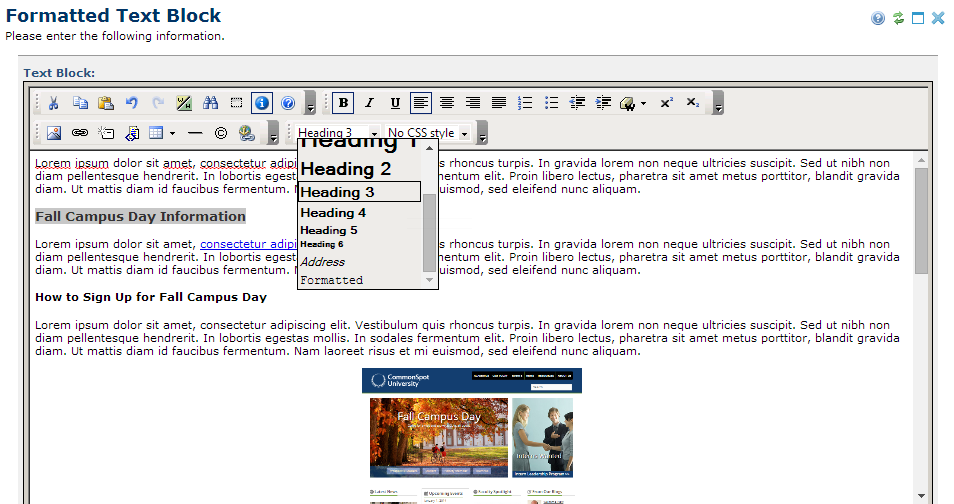
Task: Toggle Bold formatting
Action: pos(343,103)
